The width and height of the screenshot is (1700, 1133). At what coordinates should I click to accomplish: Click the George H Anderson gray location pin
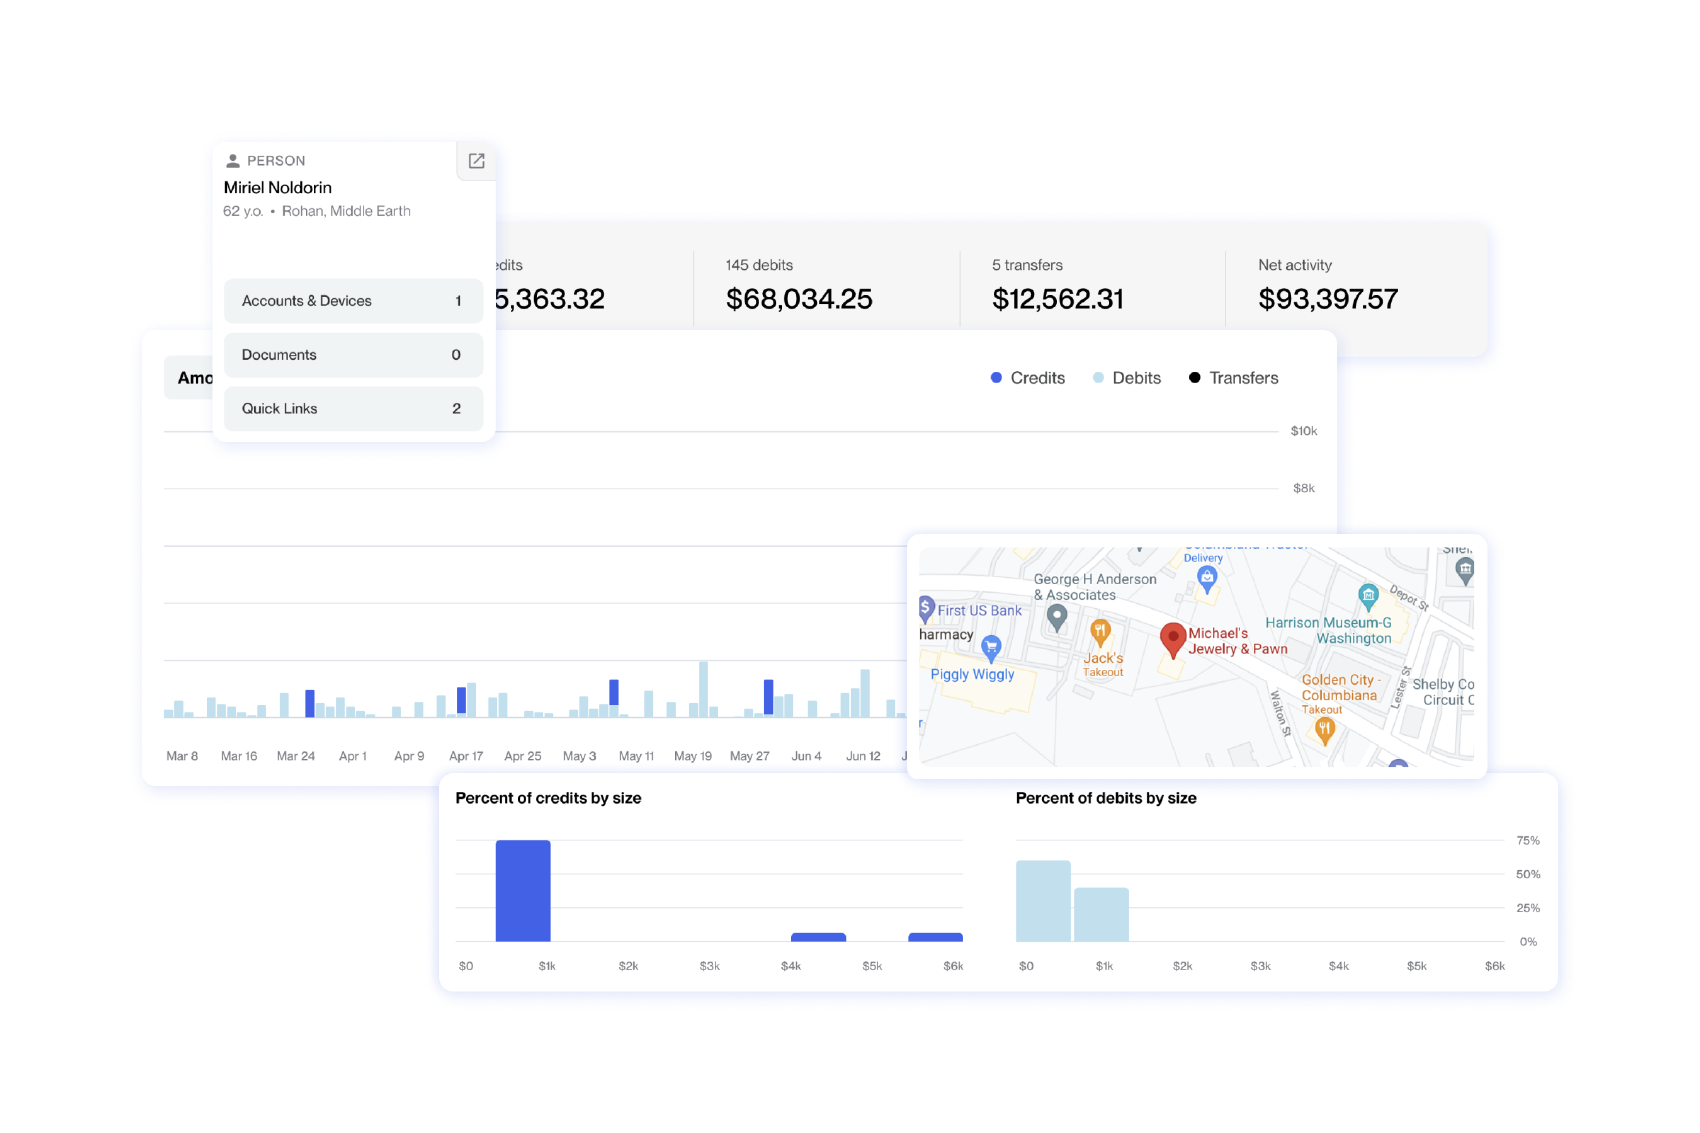click(x=1057, y=618)
